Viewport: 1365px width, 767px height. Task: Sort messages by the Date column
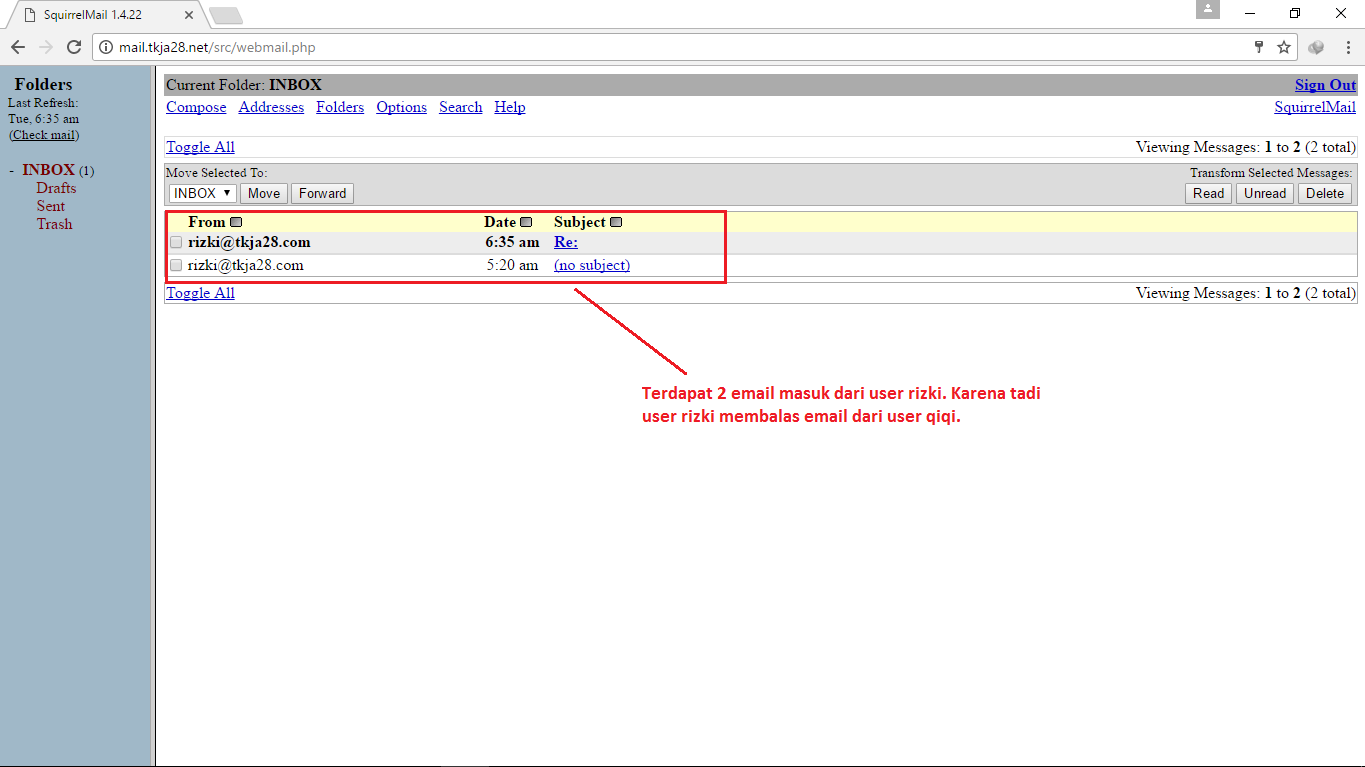click(526, 222)
